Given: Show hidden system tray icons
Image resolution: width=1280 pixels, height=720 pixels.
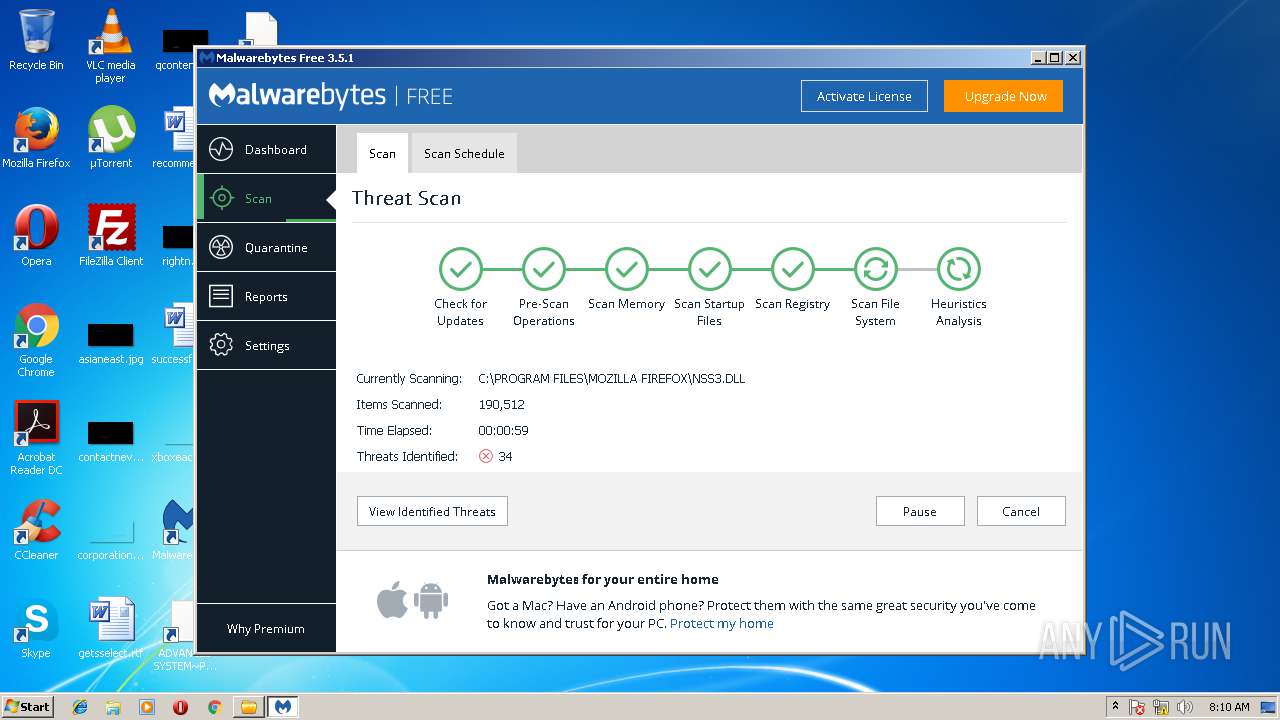Looking at the screenshot, I should coord(1115,706).
